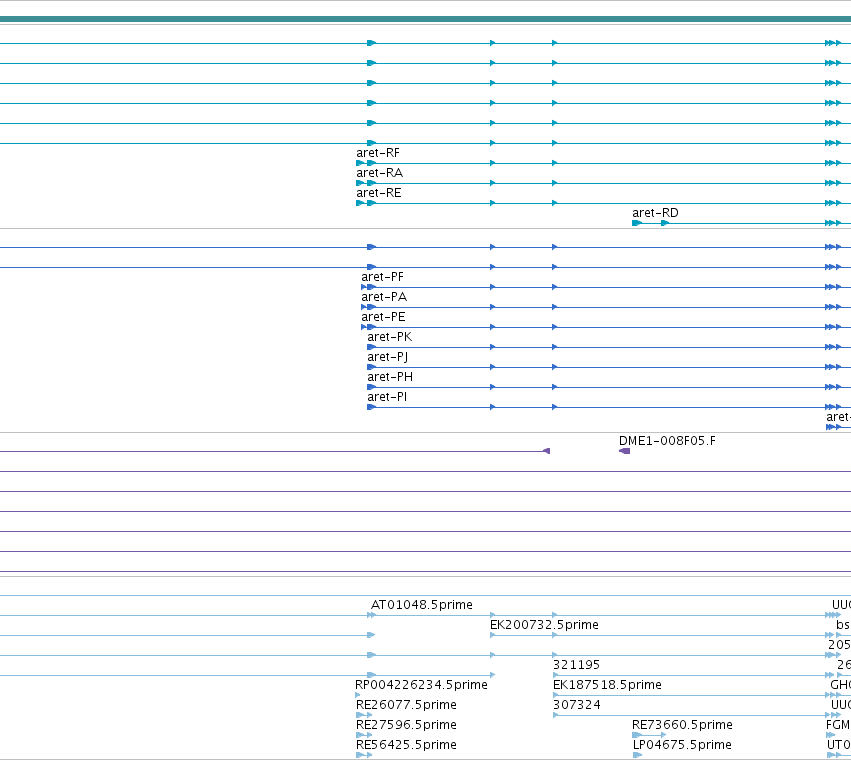Click the LP04675.5prime light-blue exon glyph
851x760 pixels.
(x=637, y=755)
